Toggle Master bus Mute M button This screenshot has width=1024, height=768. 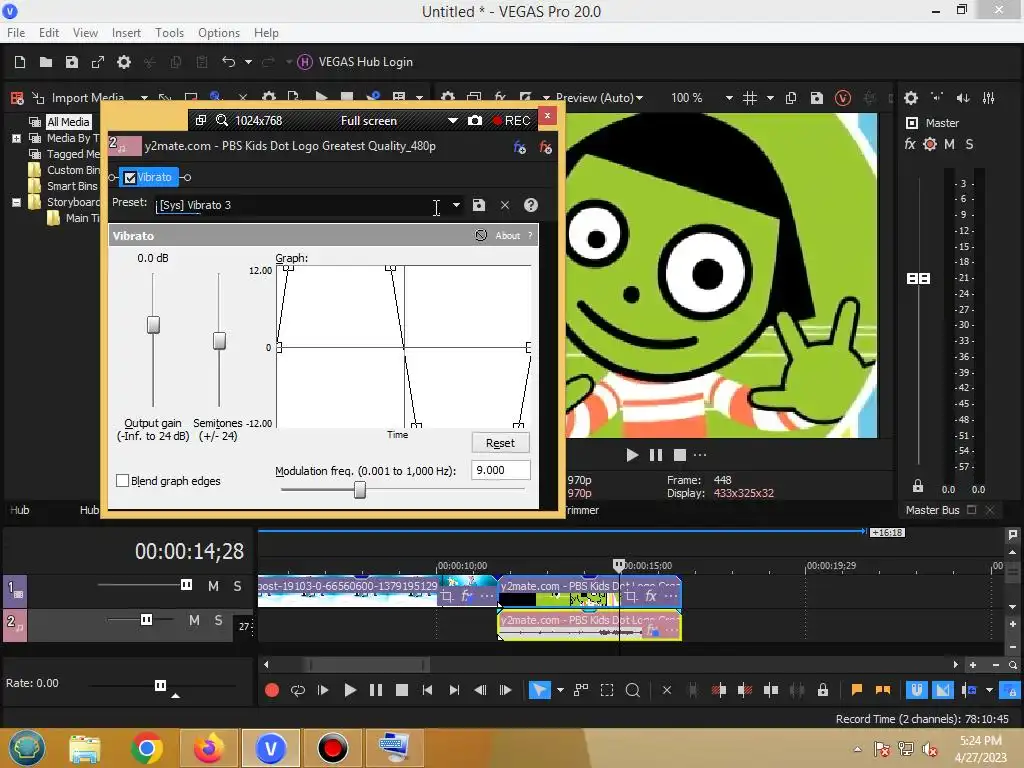click(x=950, y=144)
